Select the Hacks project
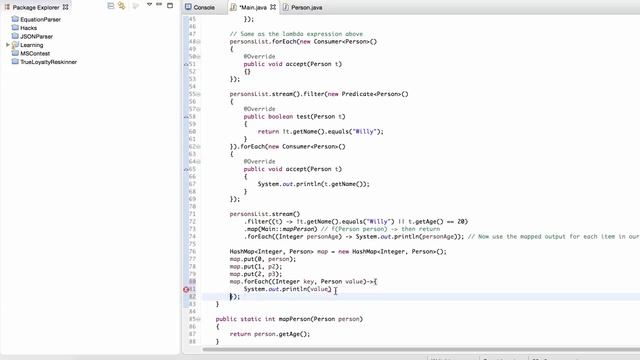This screenshot has width=640, height=360. tap(29, 28)
